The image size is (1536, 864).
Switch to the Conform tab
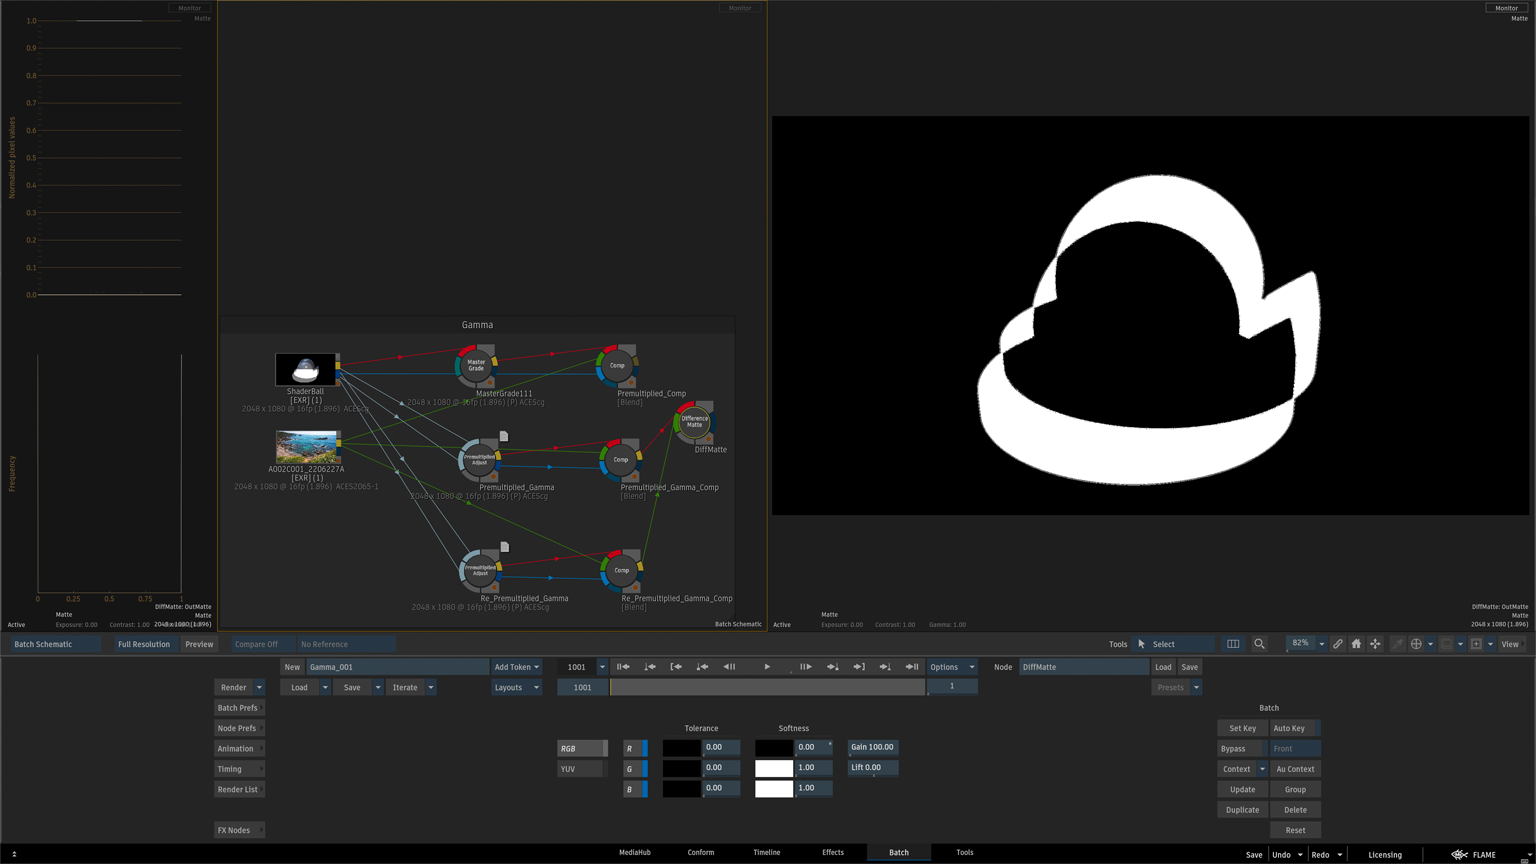(x=701, y=853)
